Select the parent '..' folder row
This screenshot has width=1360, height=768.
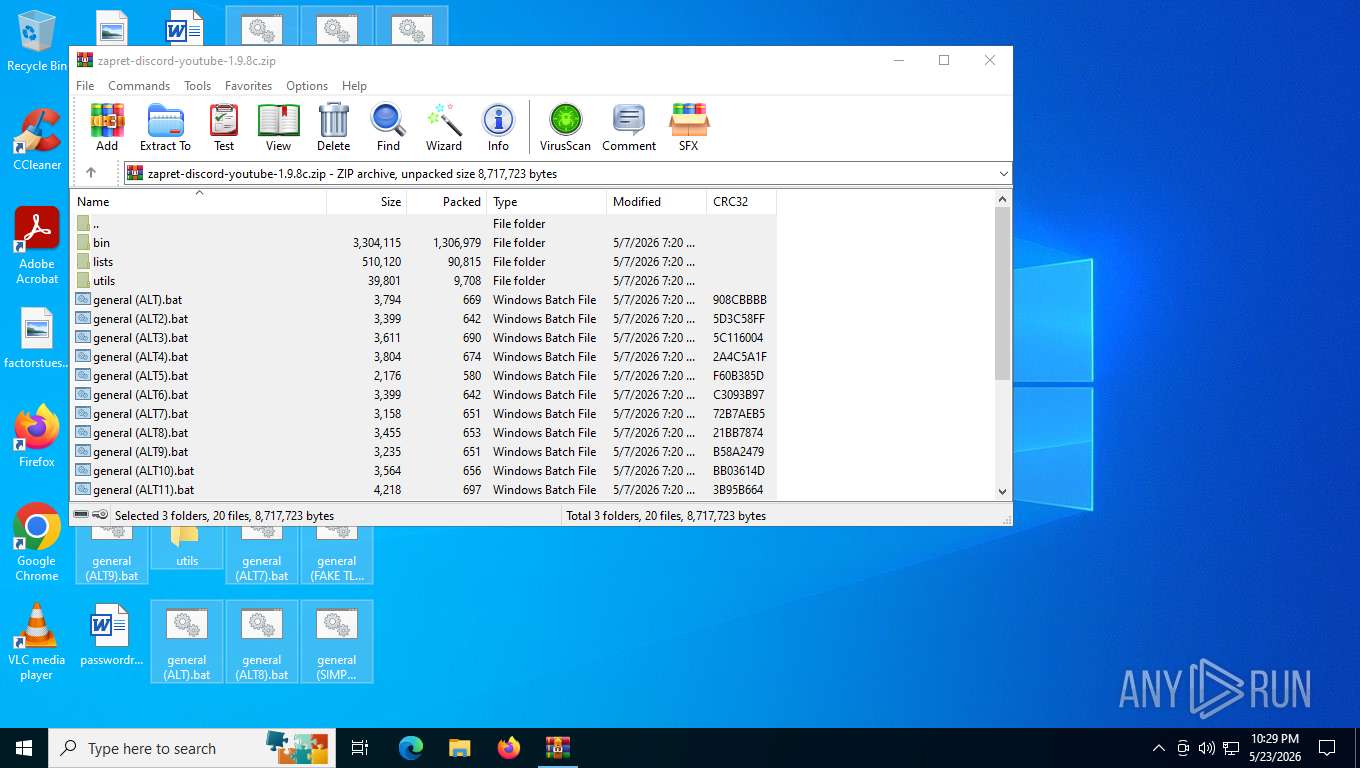coord(423,224)
